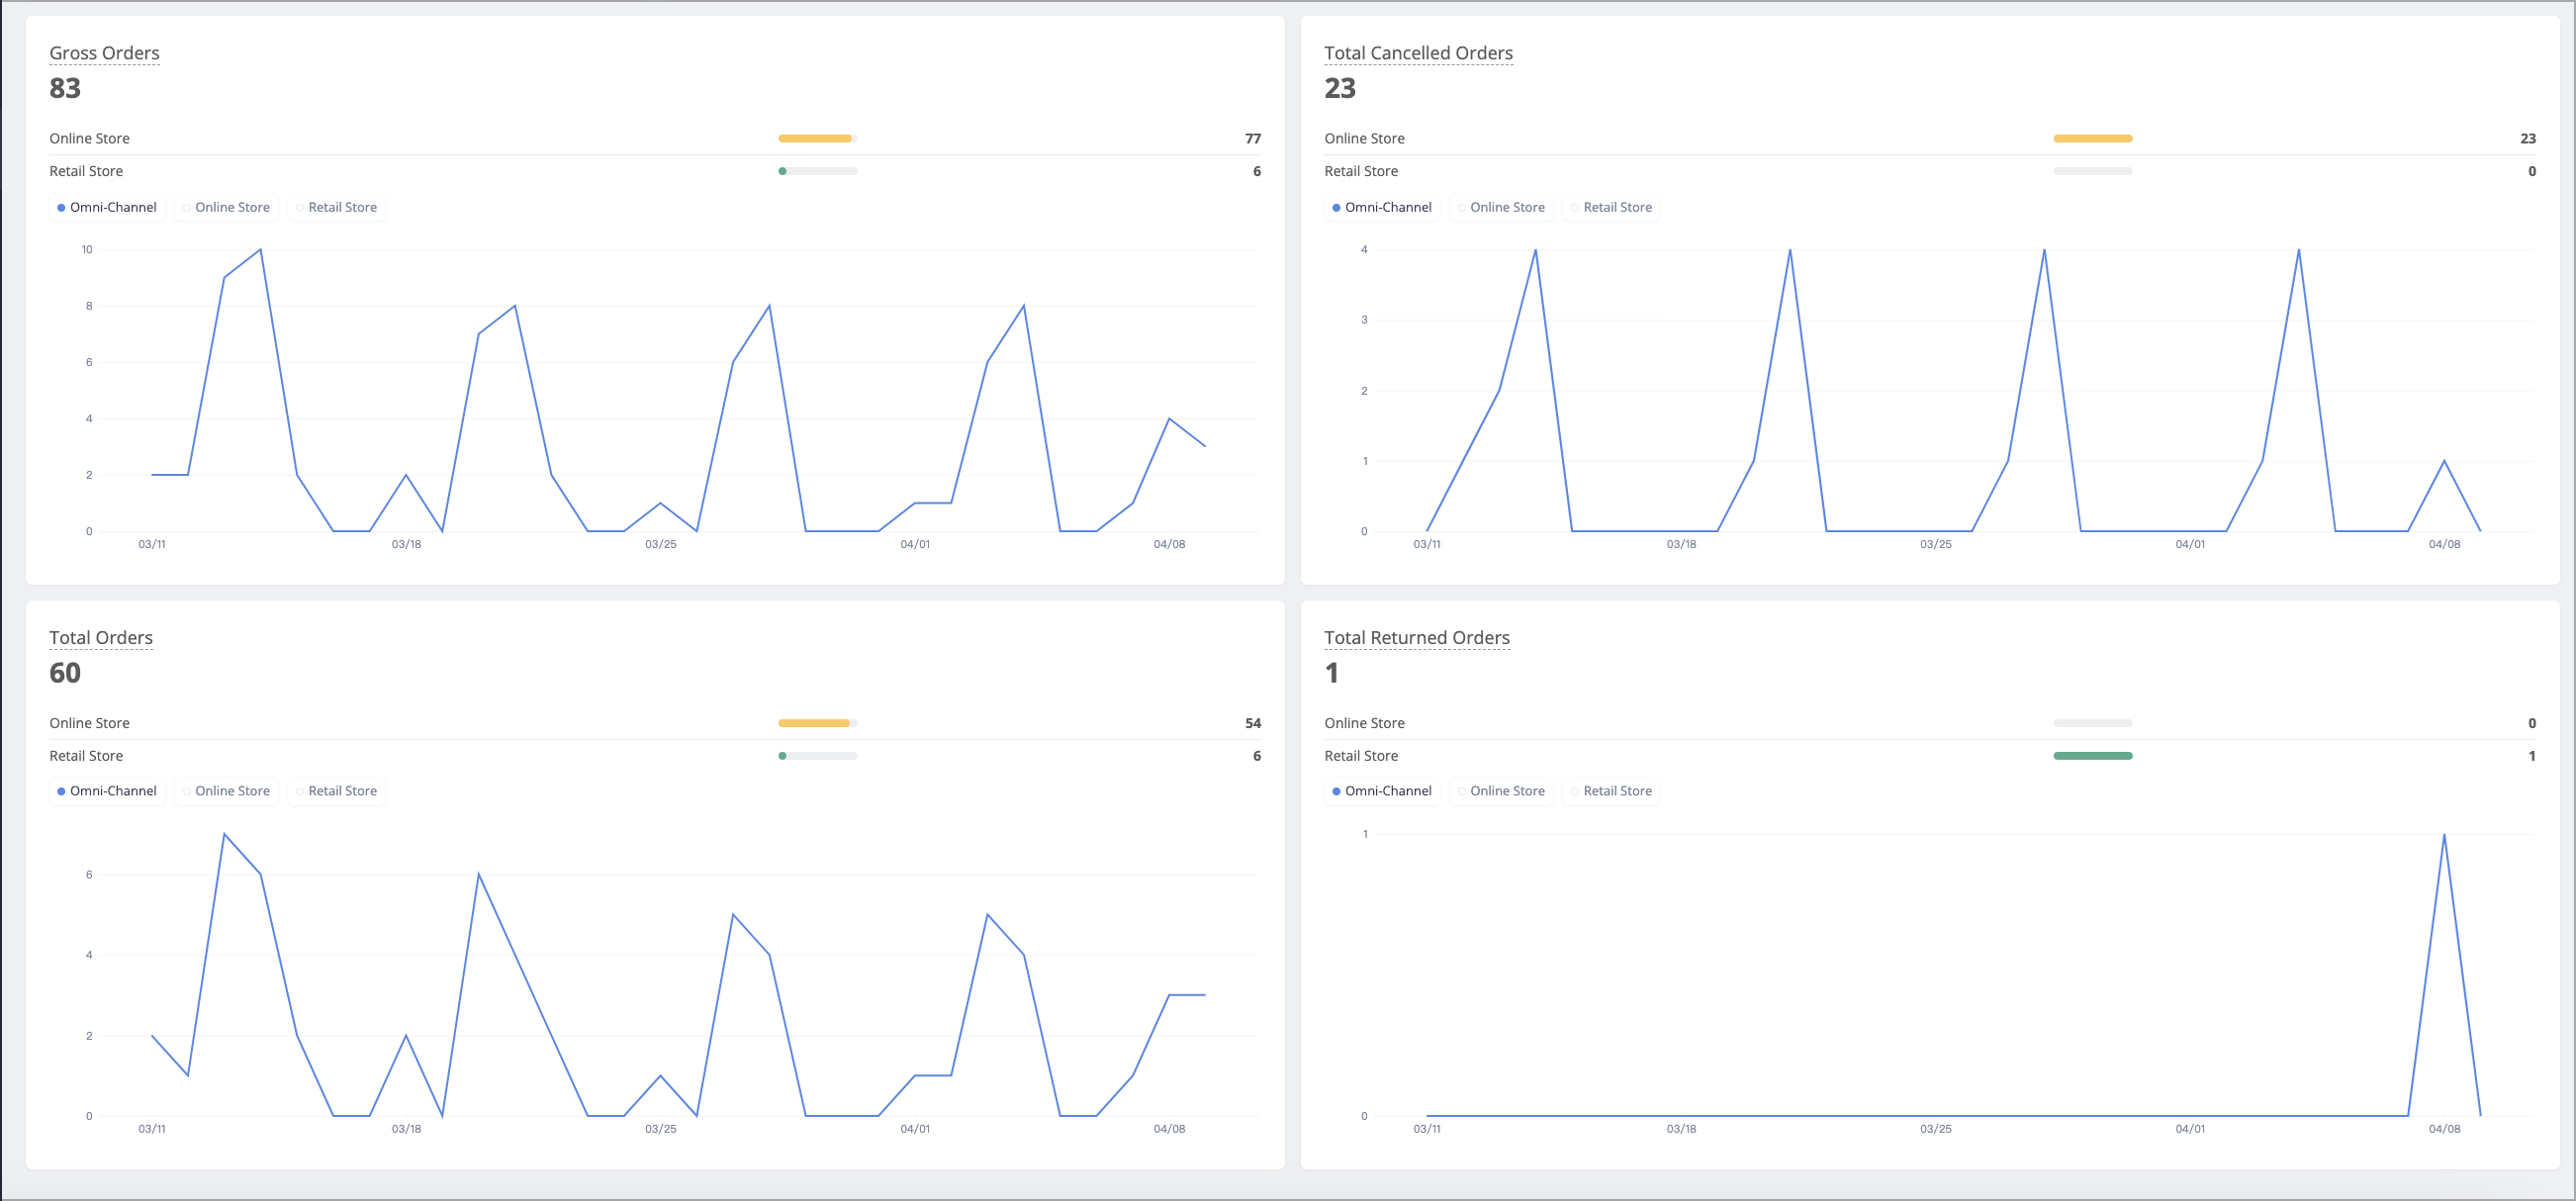Toggle Retail Store series in Gross Orders
Viewport: 2576px width, 1201px height.
tap(337, 207)
